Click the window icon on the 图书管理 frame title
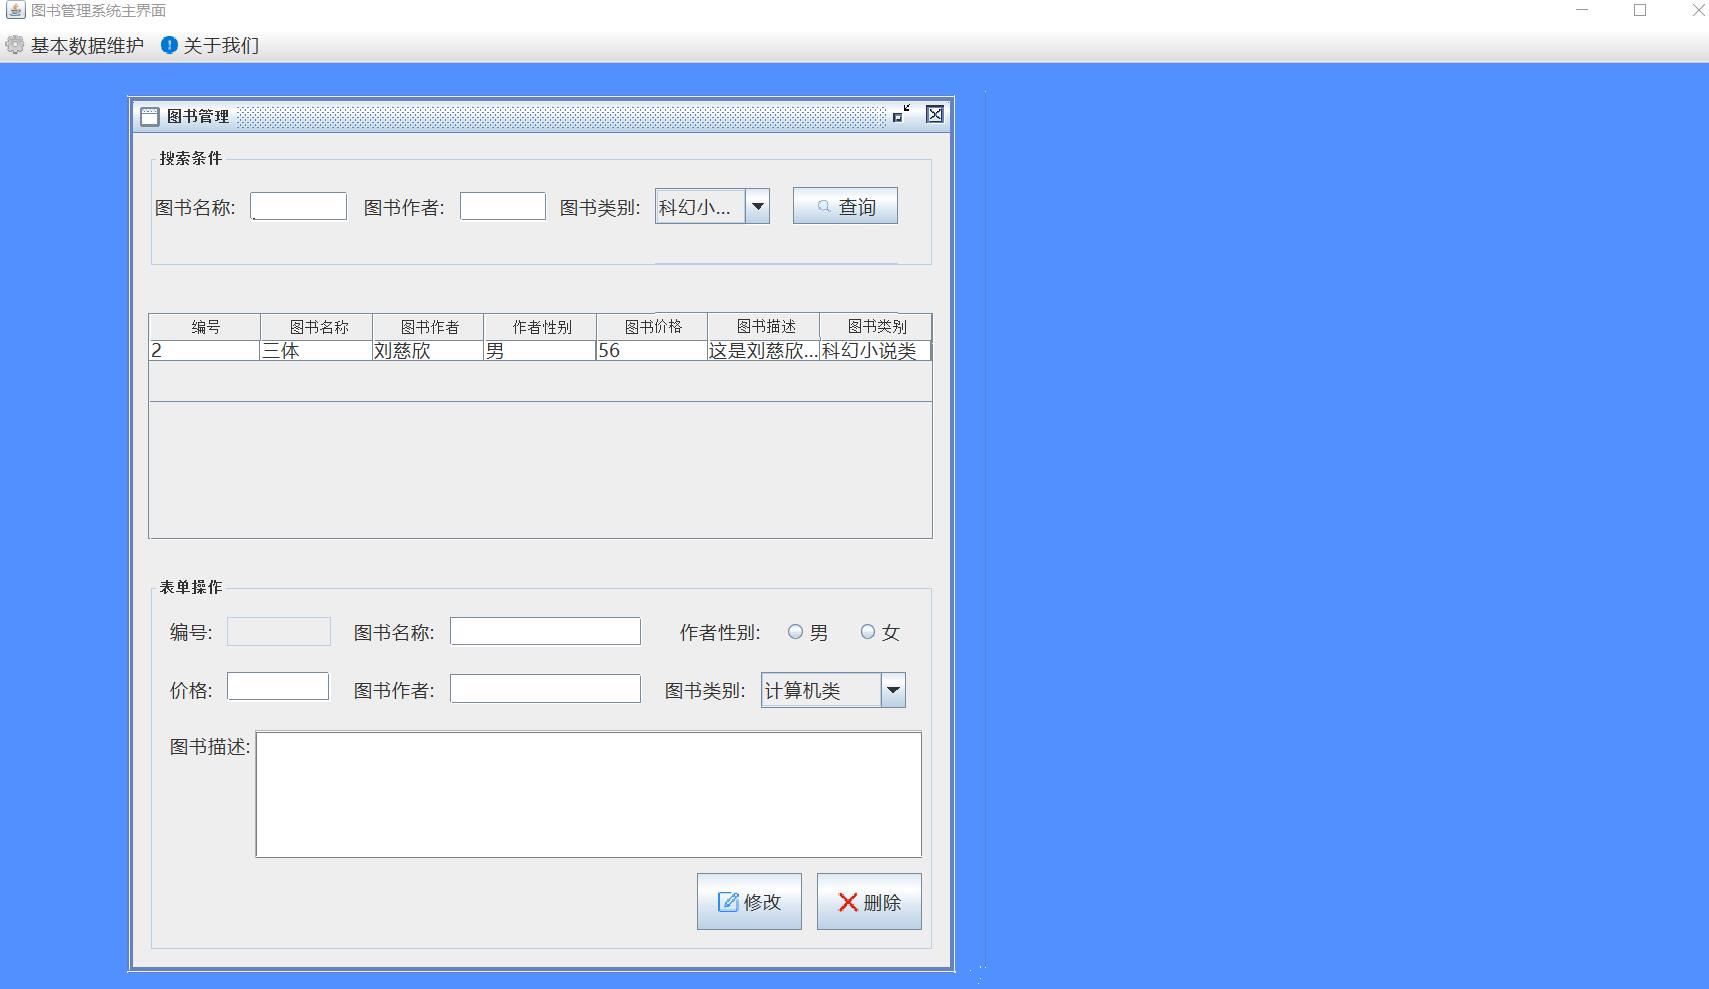 [x=150, y=115]
